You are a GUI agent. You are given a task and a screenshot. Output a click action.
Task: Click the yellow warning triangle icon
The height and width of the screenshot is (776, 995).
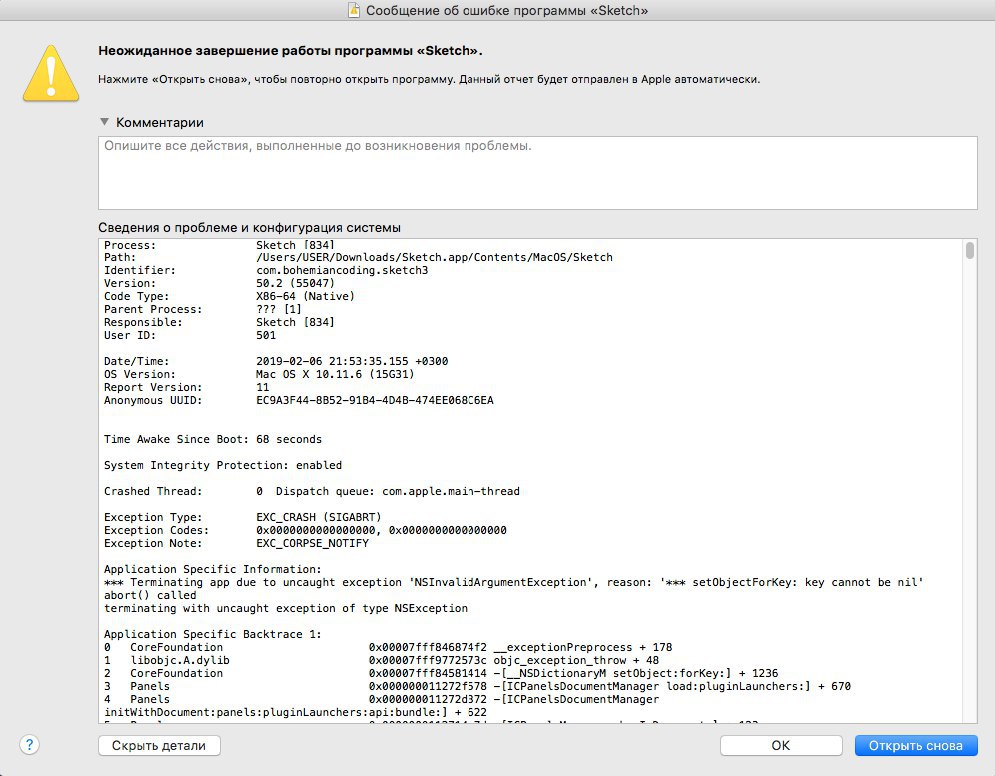tap(51, 74)
